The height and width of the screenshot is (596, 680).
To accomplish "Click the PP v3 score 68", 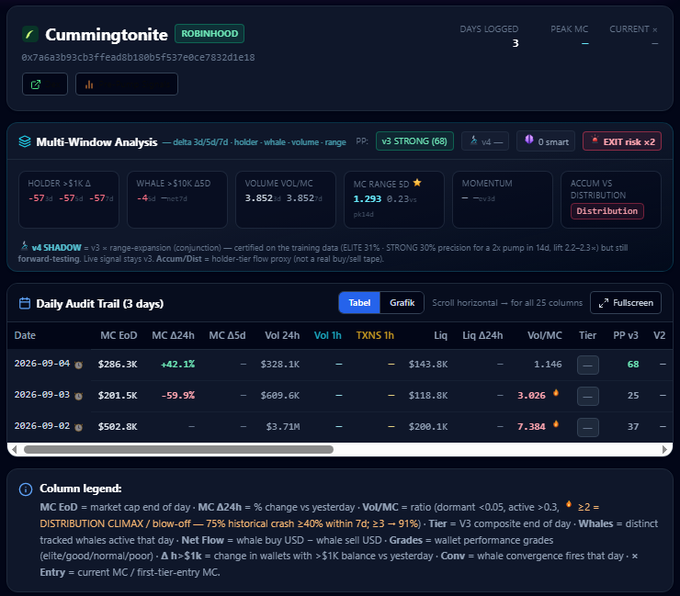I will 633,364.
